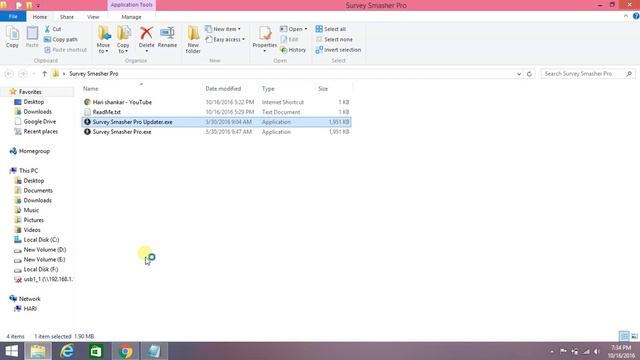640x360 pixels.
Task: Open Music under This PC
Action: click(31, 210)
